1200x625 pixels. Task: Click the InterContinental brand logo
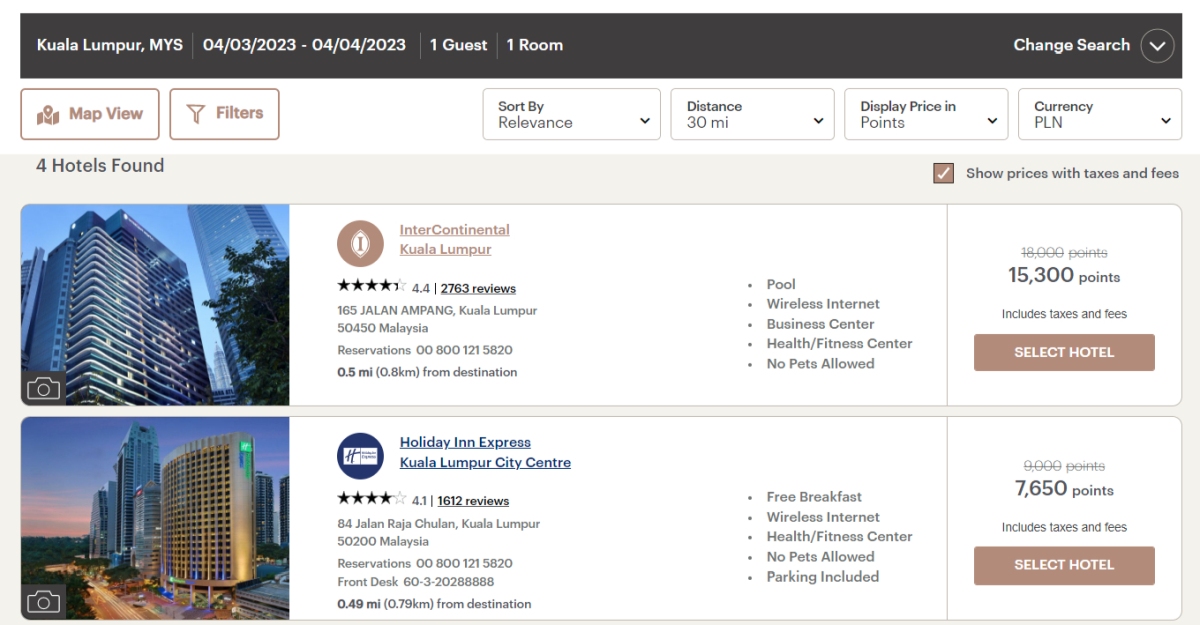click(x=360, y=244)
